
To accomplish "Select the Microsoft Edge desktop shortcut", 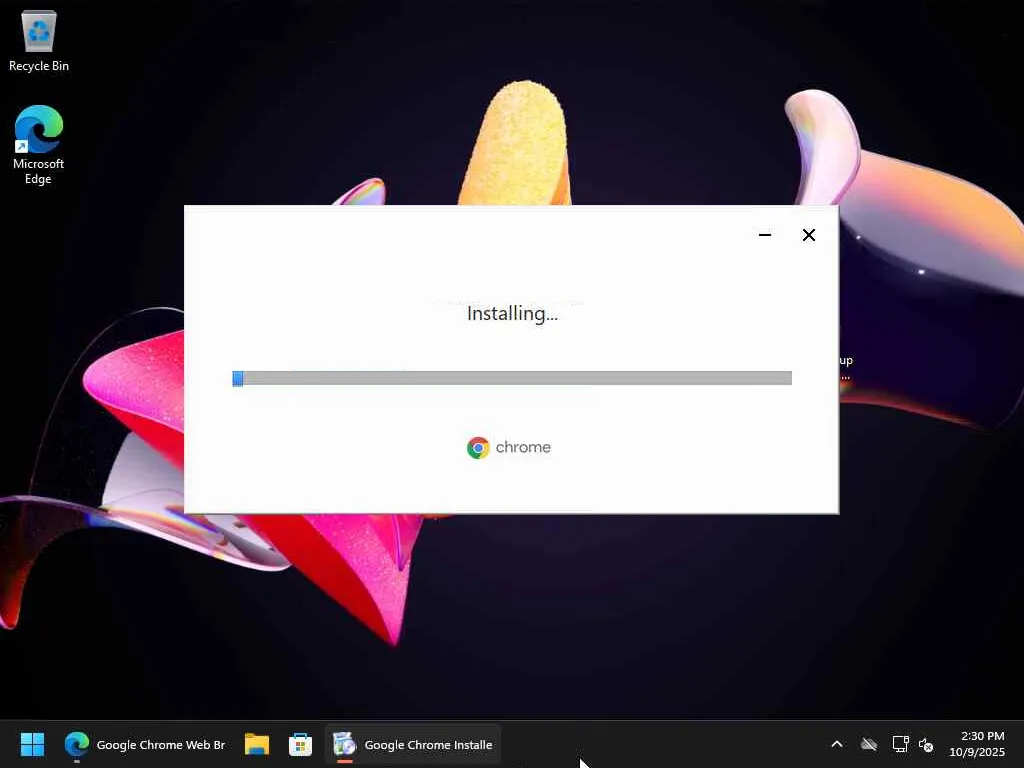I will (39, 145).
